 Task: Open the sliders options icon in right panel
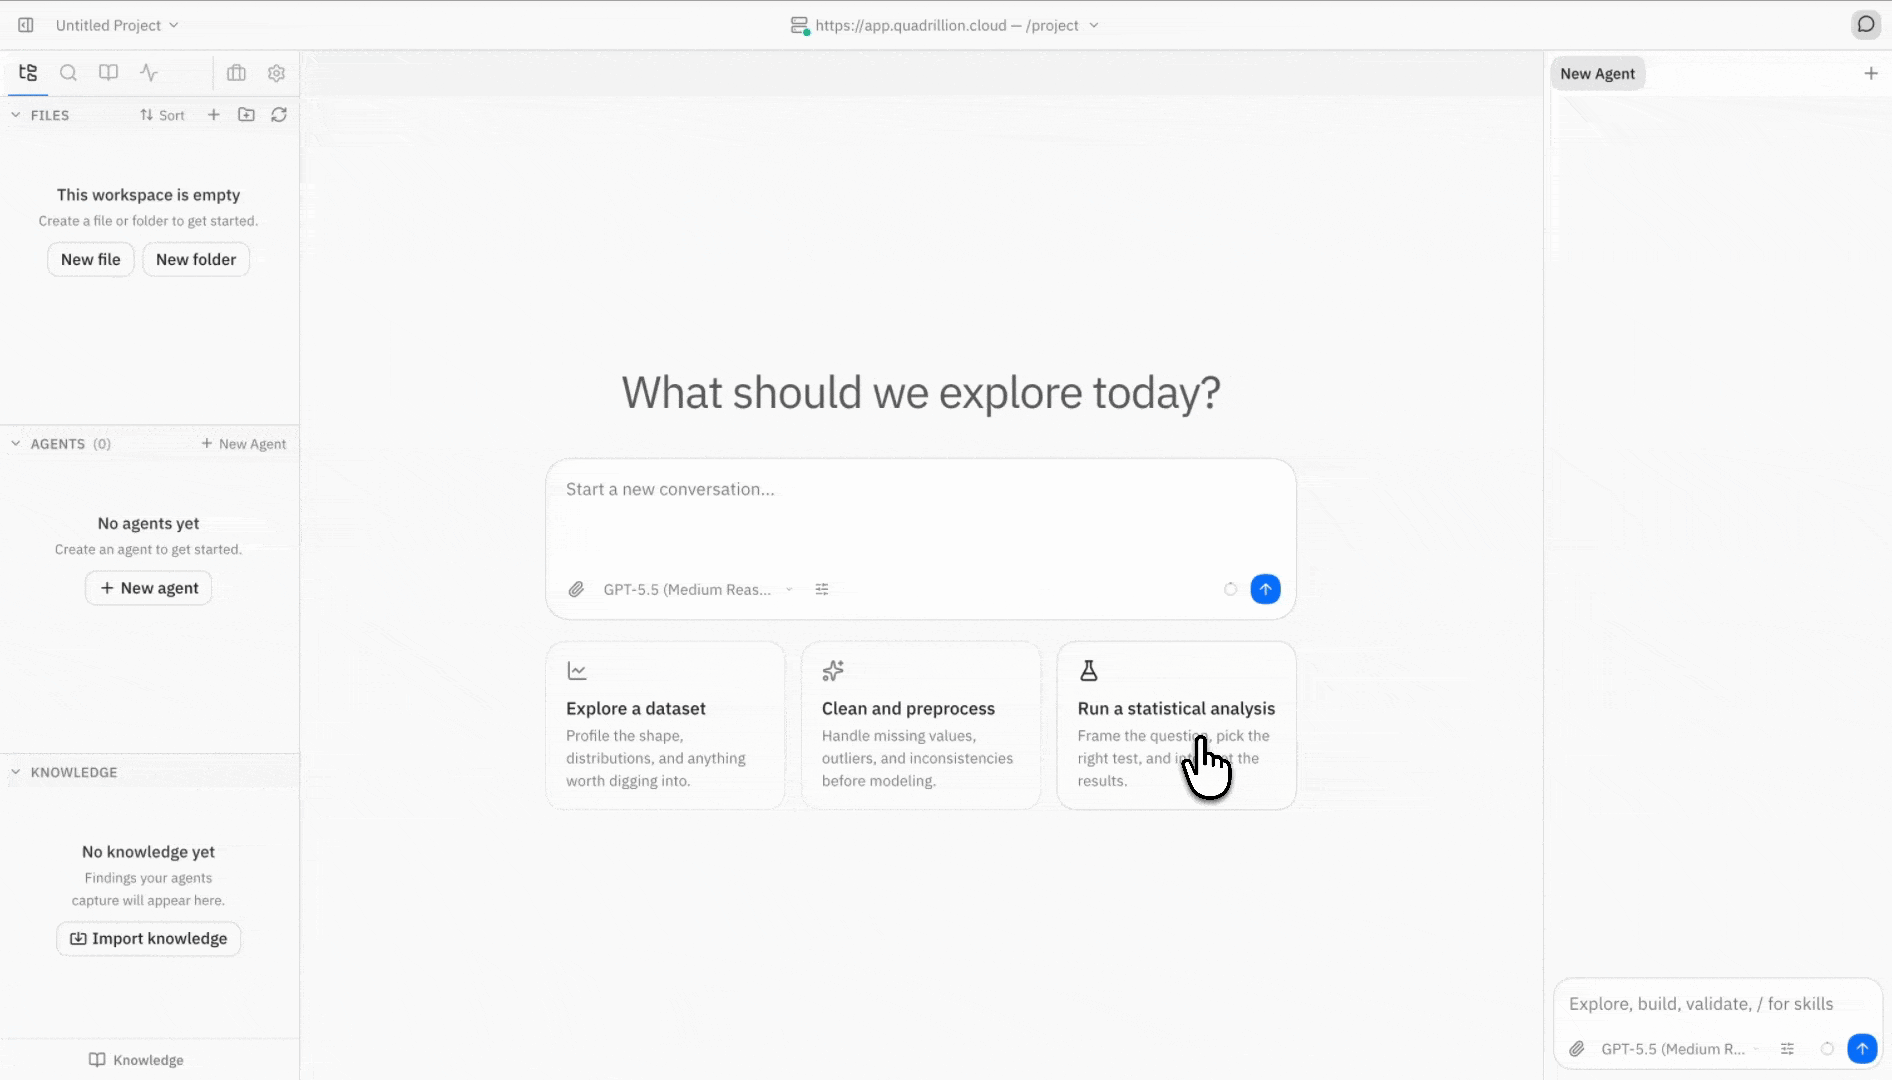(1787, 1049)
